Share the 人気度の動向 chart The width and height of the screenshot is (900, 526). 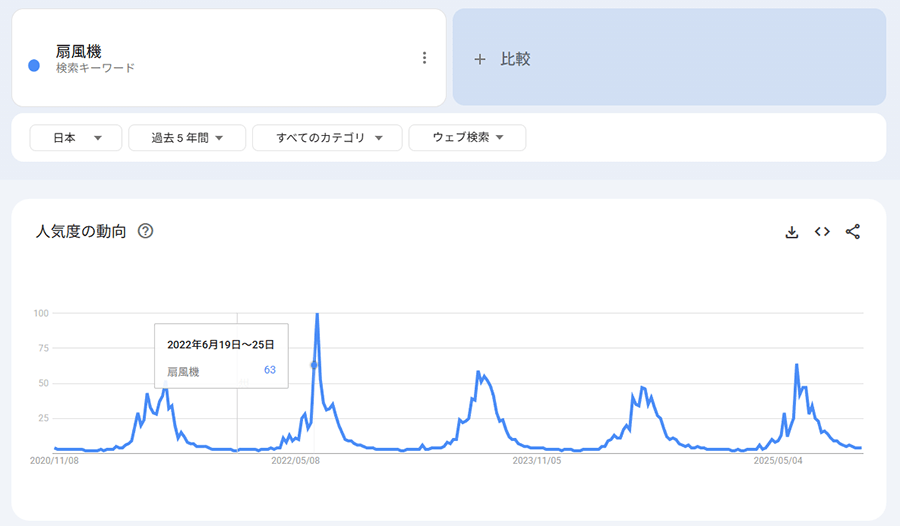[853, 232]
